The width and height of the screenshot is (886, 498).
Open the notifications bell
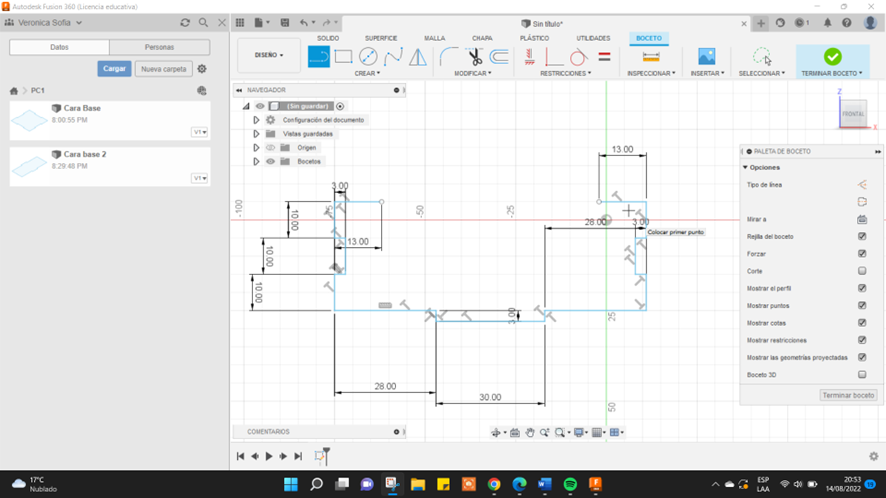827,23
